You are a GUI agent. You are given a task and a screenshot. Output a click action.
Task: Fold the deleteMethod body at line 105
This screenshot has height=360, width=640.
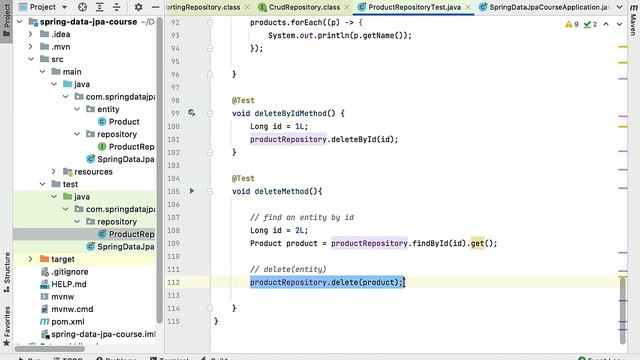[210, 191]
